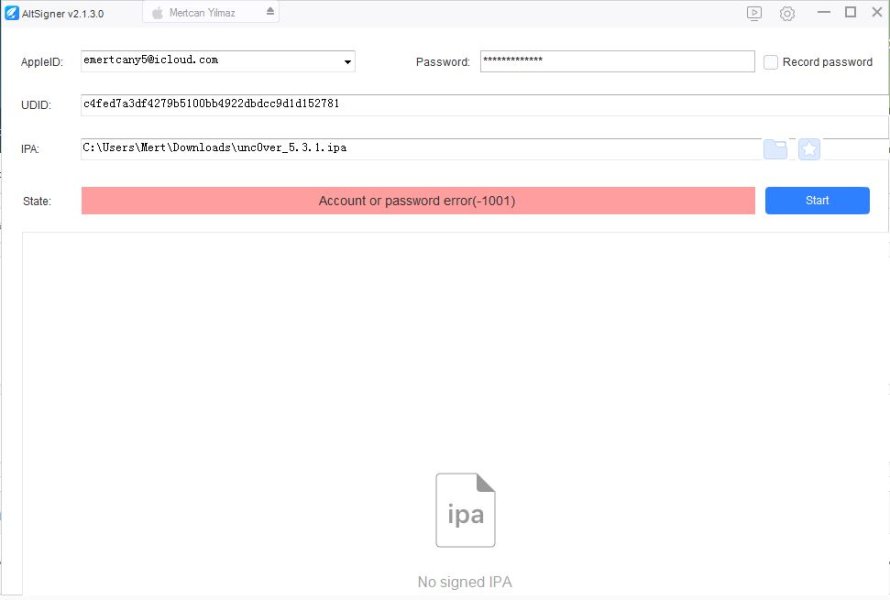Click the AppleID email text
The width and height of the screenshot is (890, 600).
point(150,60)
